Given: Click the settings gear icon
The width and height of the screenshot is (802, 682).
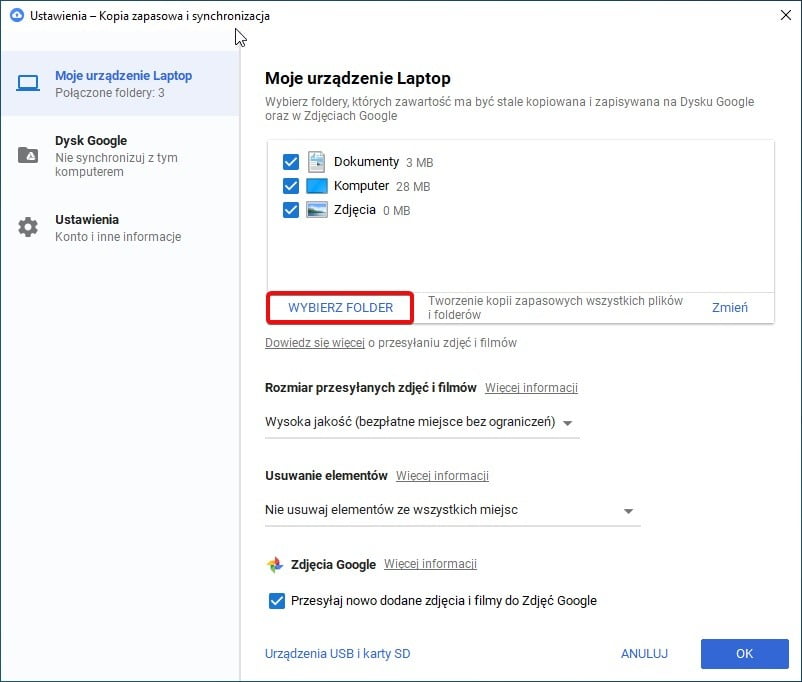Looking at the screenshot, I should point(28,227).
